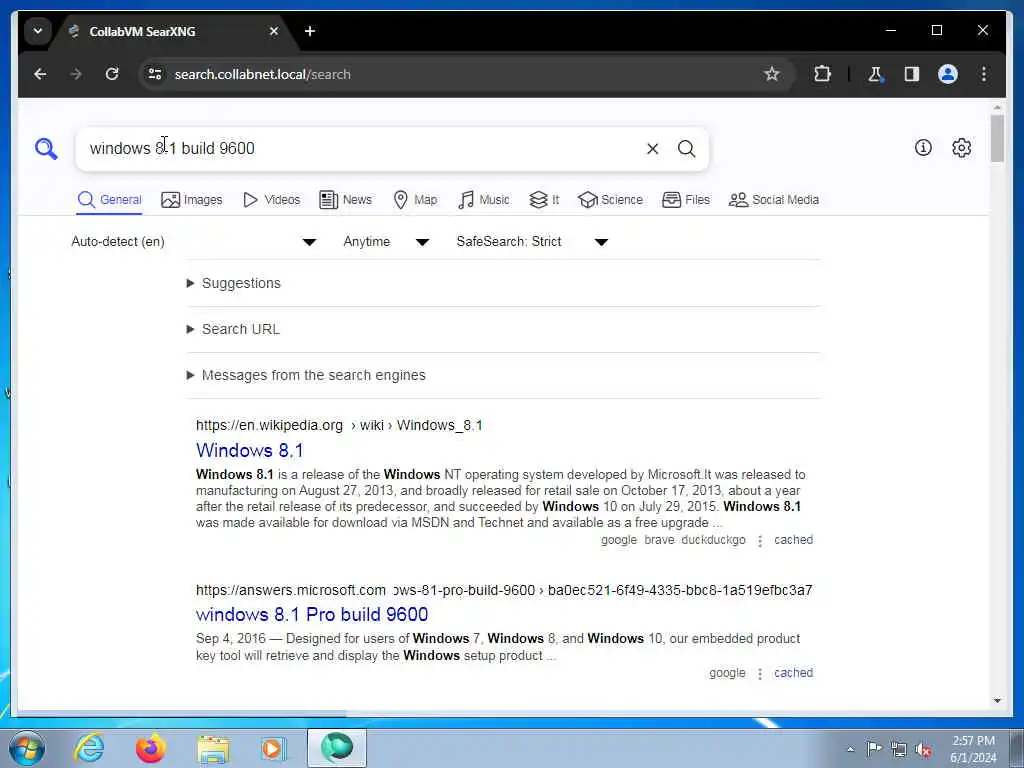
Task: Open the Anytime time range dropdown
Action: [386, 242]
